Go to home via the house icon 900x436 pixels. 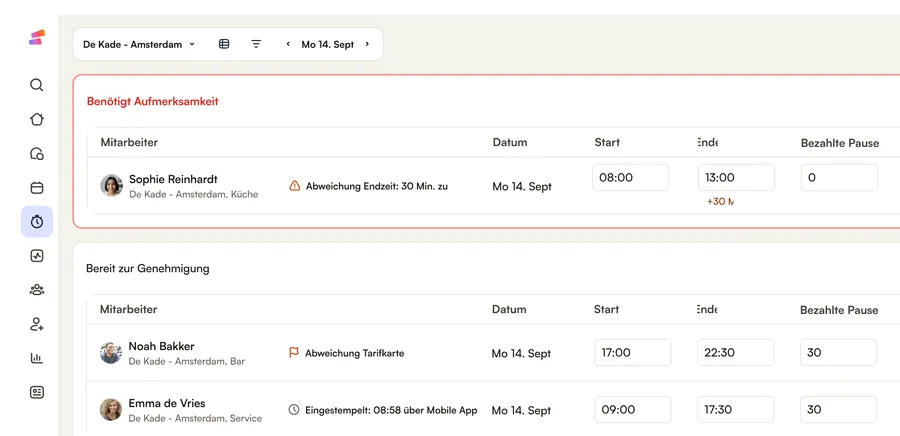pyautogui.click(x=37, y=119)
